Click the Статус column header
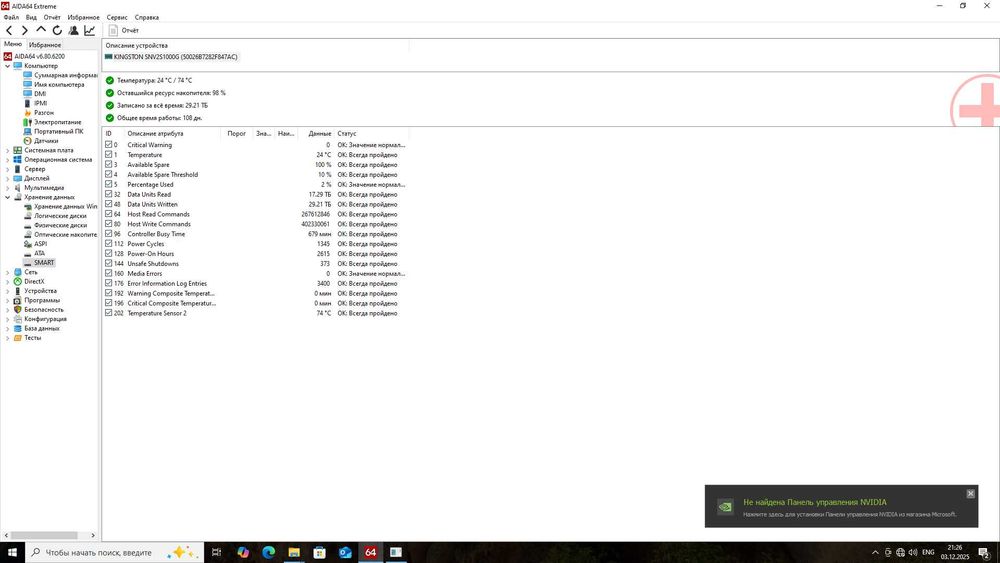The height and width of the screenshot is (563, 1000). 372,133
